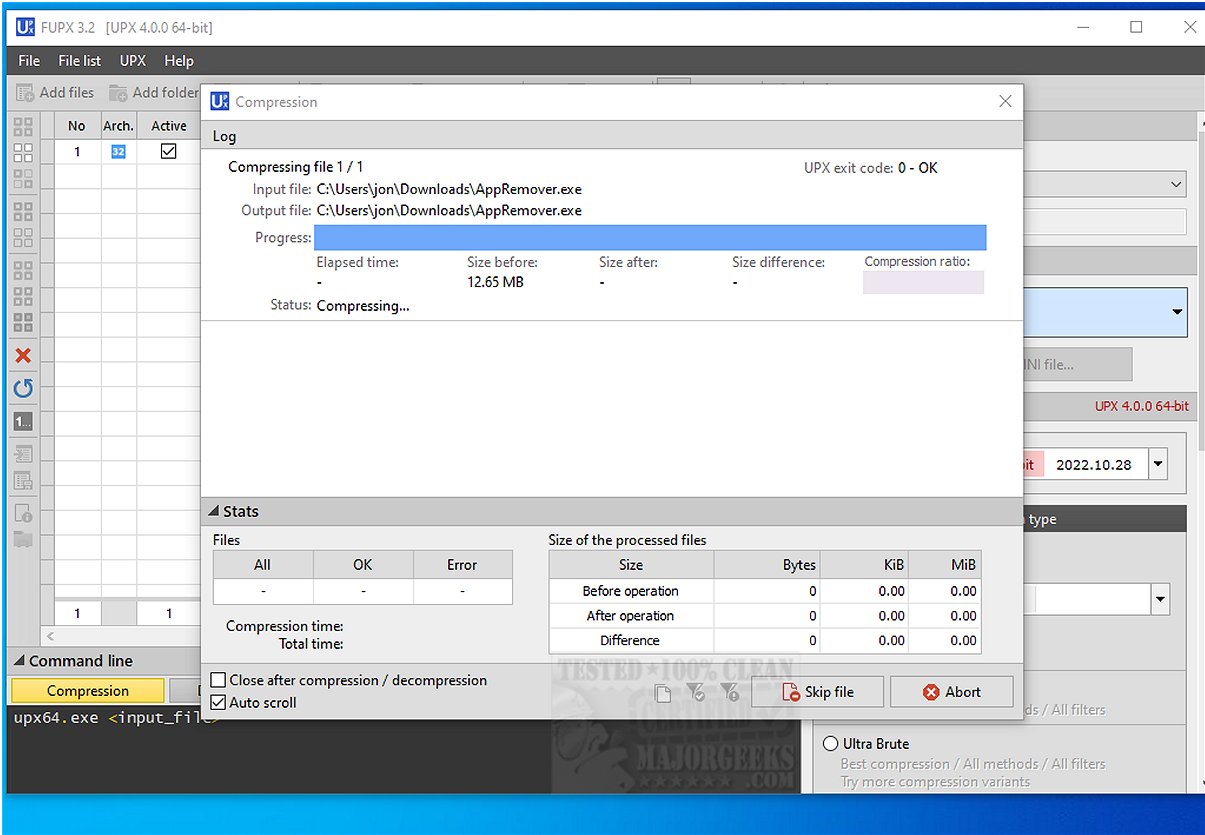Click the Compressing... status text
The height and width of the screenshot is (835, 1205).
[x=363, y=306]
